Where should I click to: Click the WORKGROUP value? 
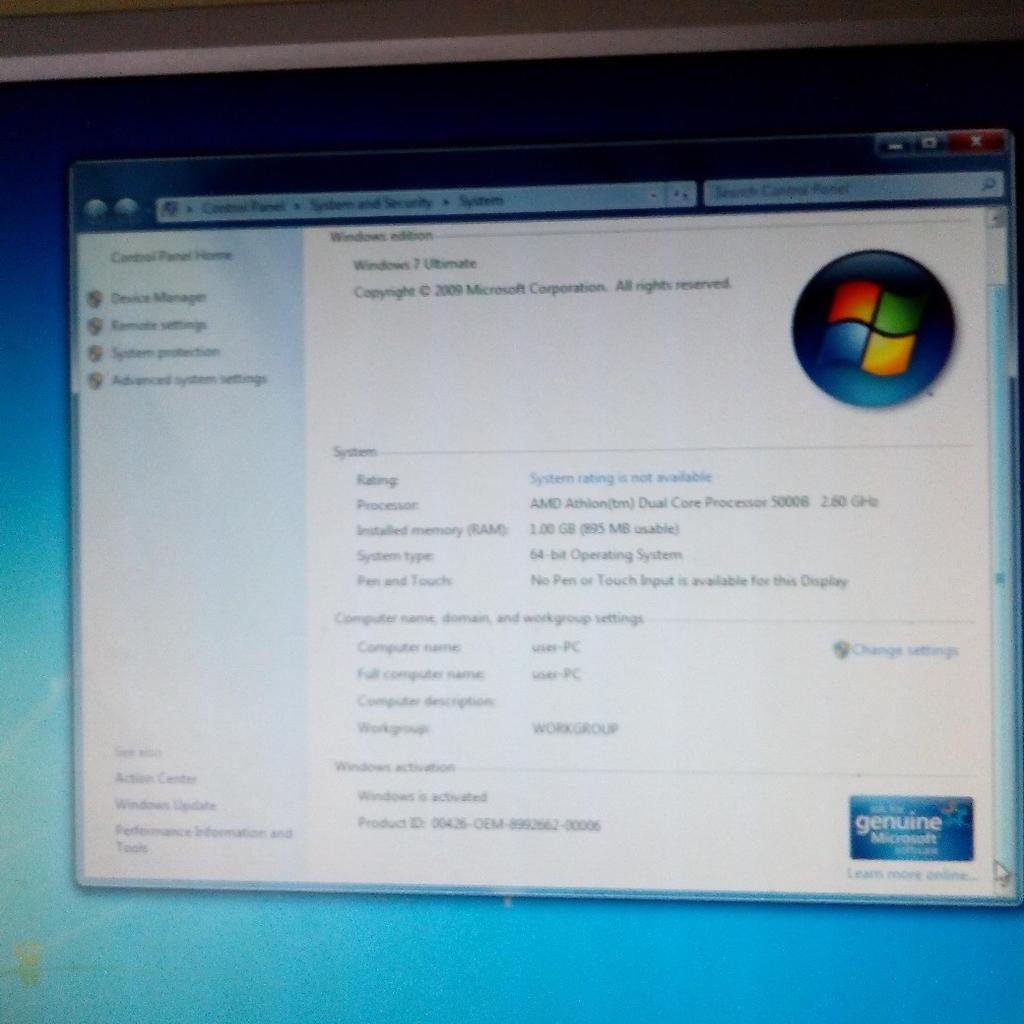coord(575,729)
